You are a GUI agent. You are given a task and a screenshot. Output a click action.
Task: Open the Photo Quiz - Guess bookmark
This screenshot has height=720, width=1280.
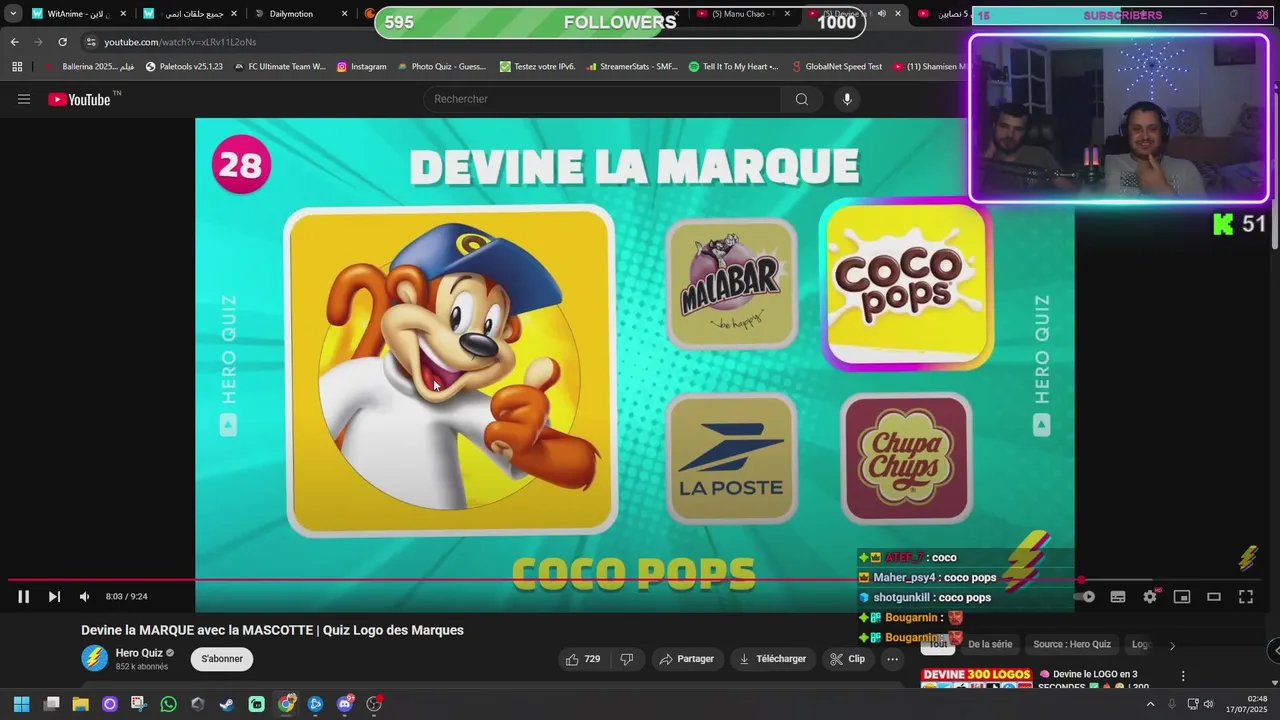441,67
